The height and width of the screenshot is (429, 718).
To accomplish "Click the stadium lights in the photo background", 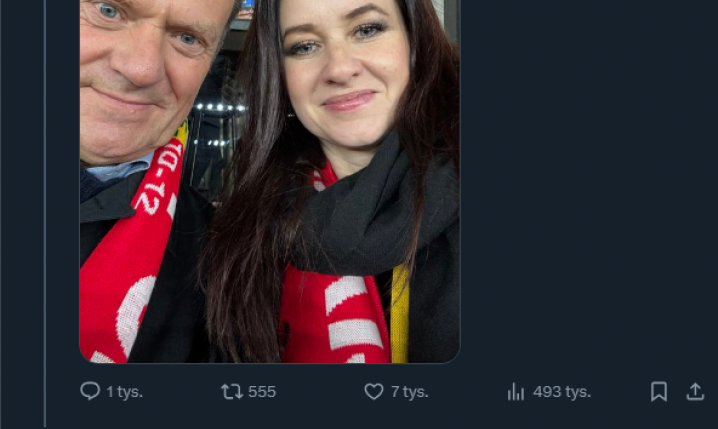I will 220,107.
